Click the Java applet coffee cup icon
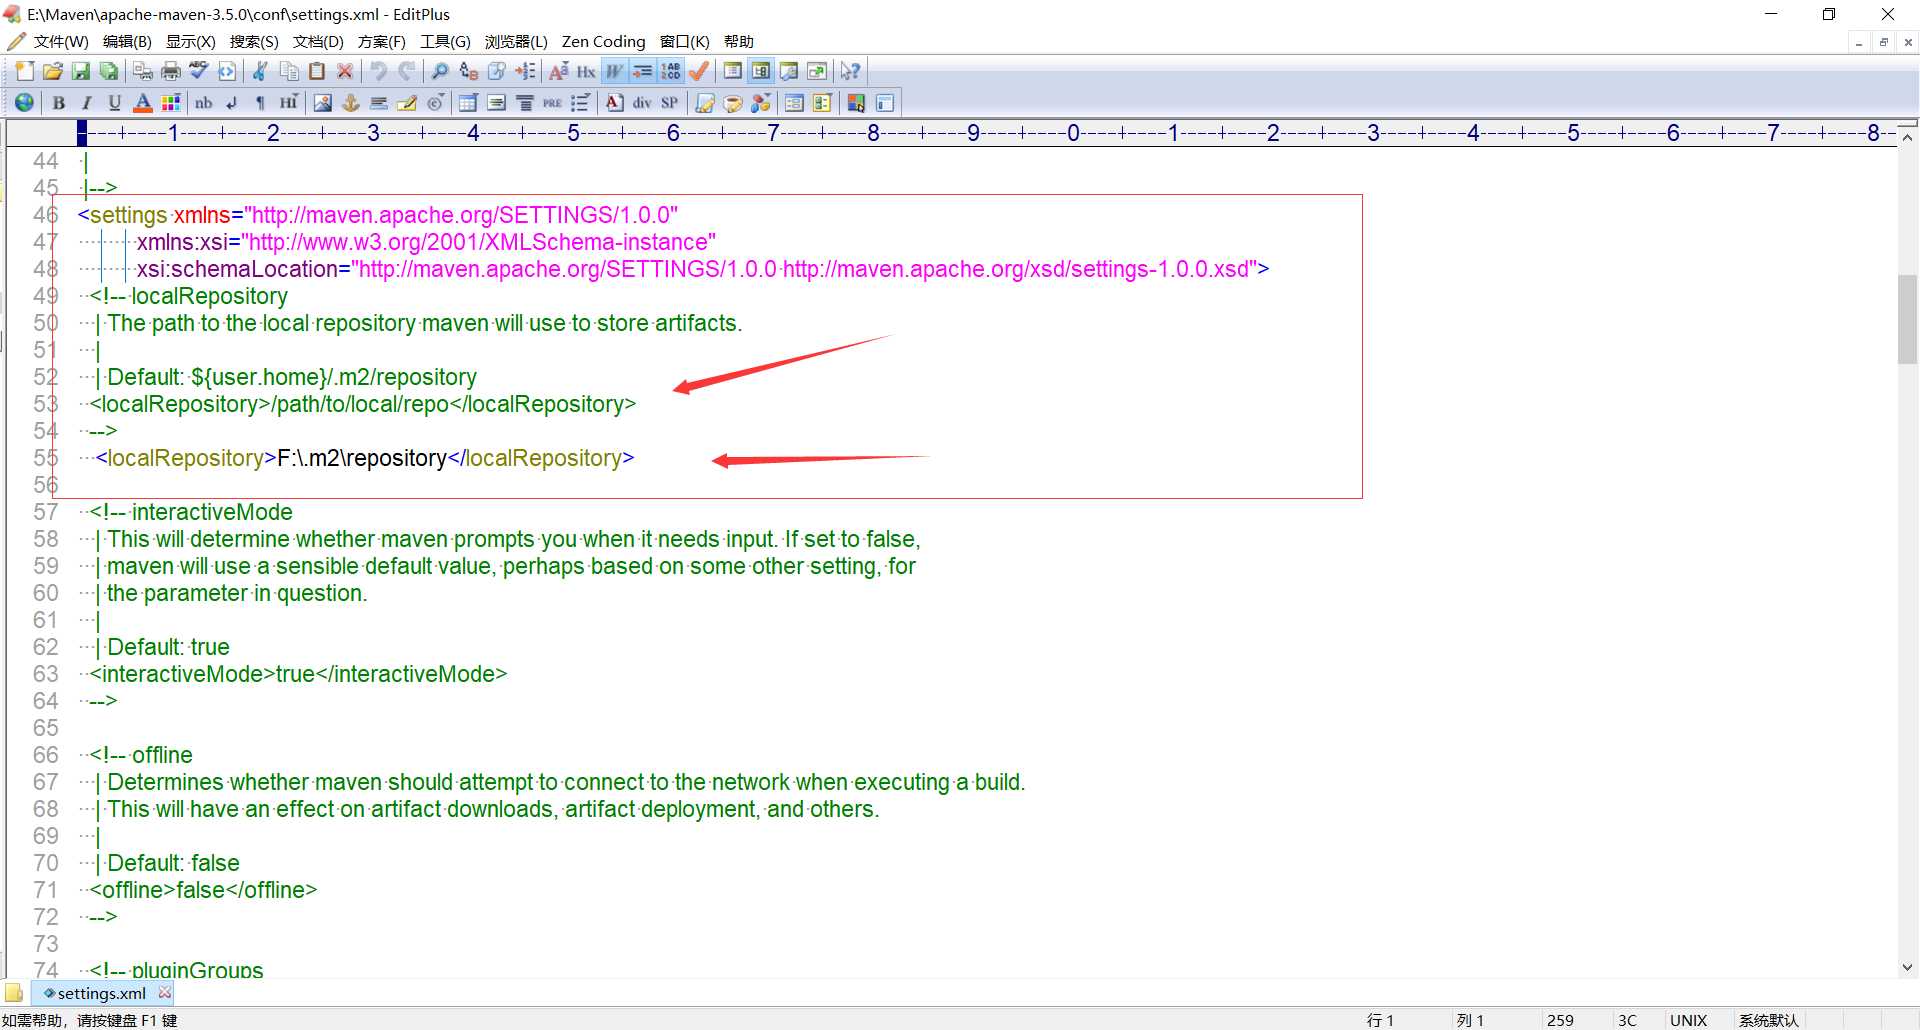The image size is (1920, 1030). tap(733, 102)
